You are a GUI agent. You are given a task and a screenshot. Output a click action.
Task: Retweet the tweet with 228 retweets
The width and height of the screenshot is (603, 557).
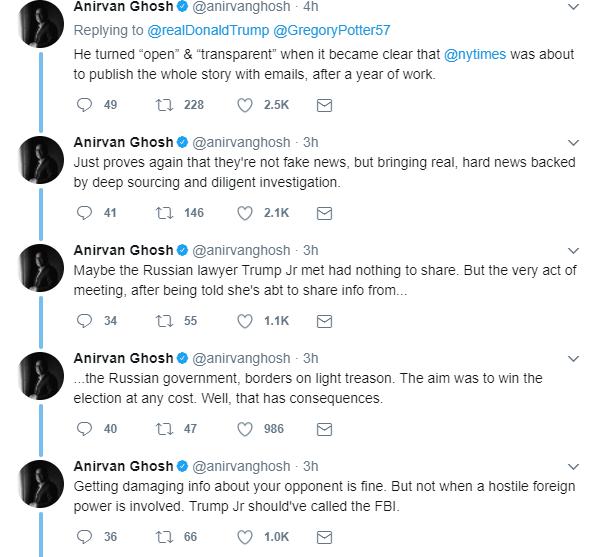pyautogui.click(x=164, y=105)
